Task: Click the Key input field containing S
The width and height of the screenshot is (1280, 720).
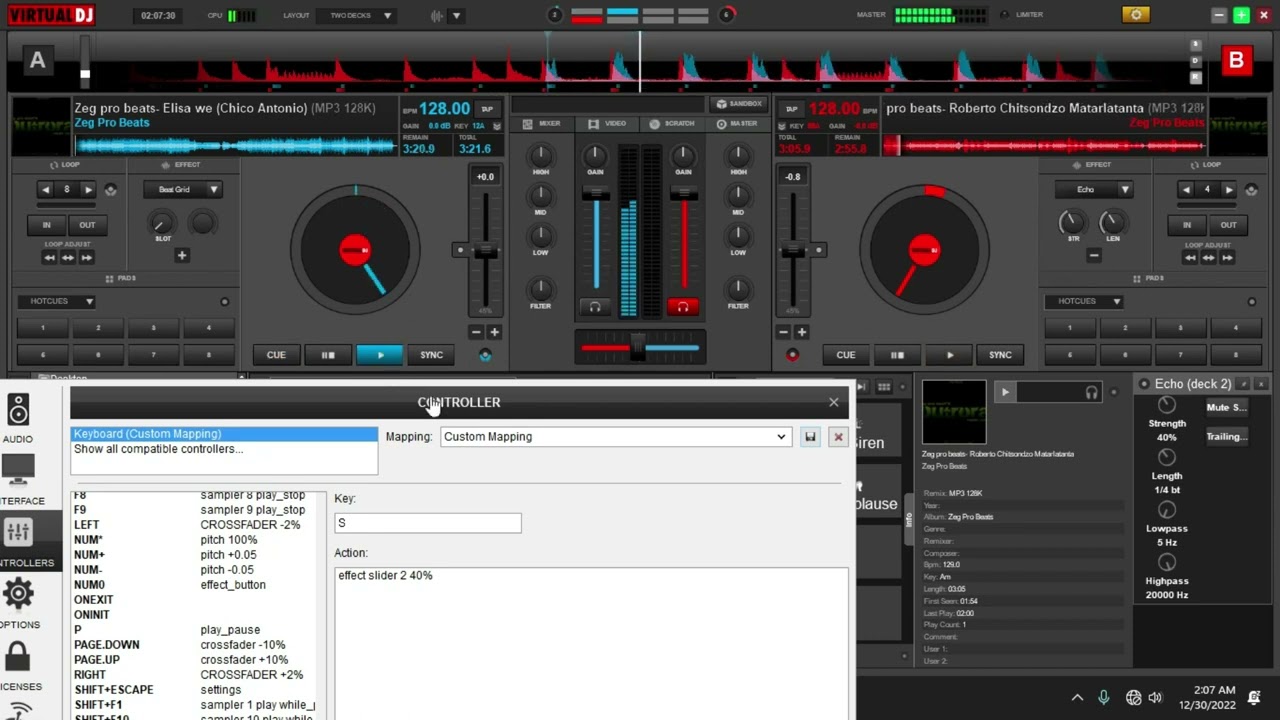Action: (x=427, y=523)
